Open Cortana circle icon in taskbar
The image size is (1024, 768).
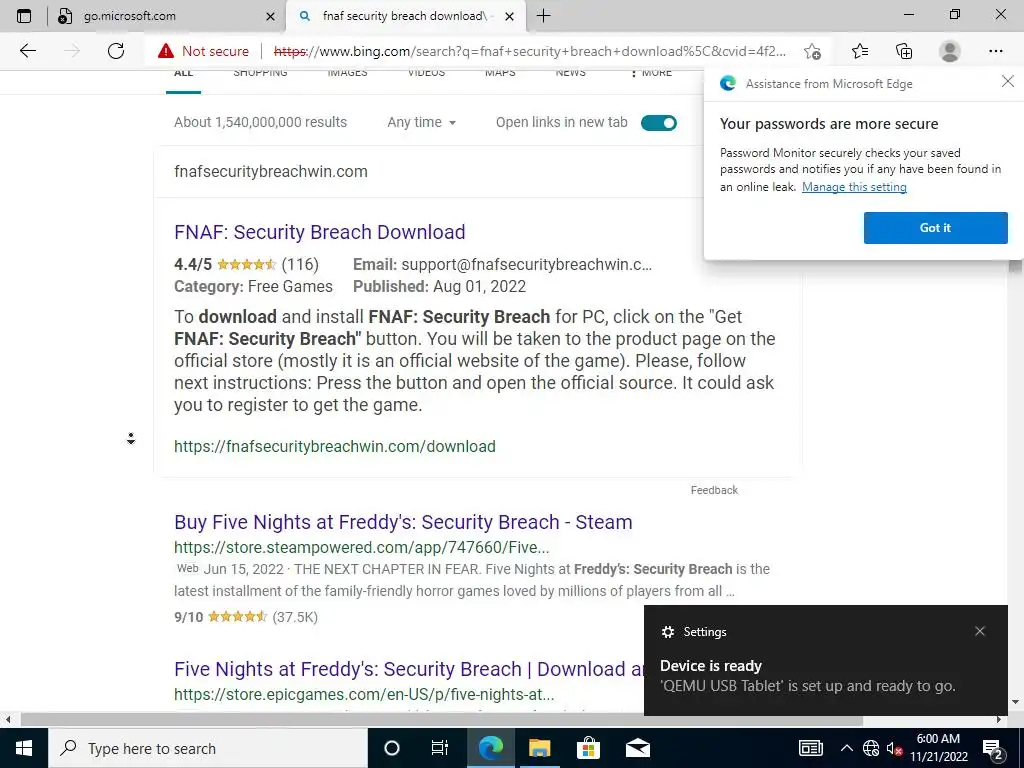click(x=391, y=748)
